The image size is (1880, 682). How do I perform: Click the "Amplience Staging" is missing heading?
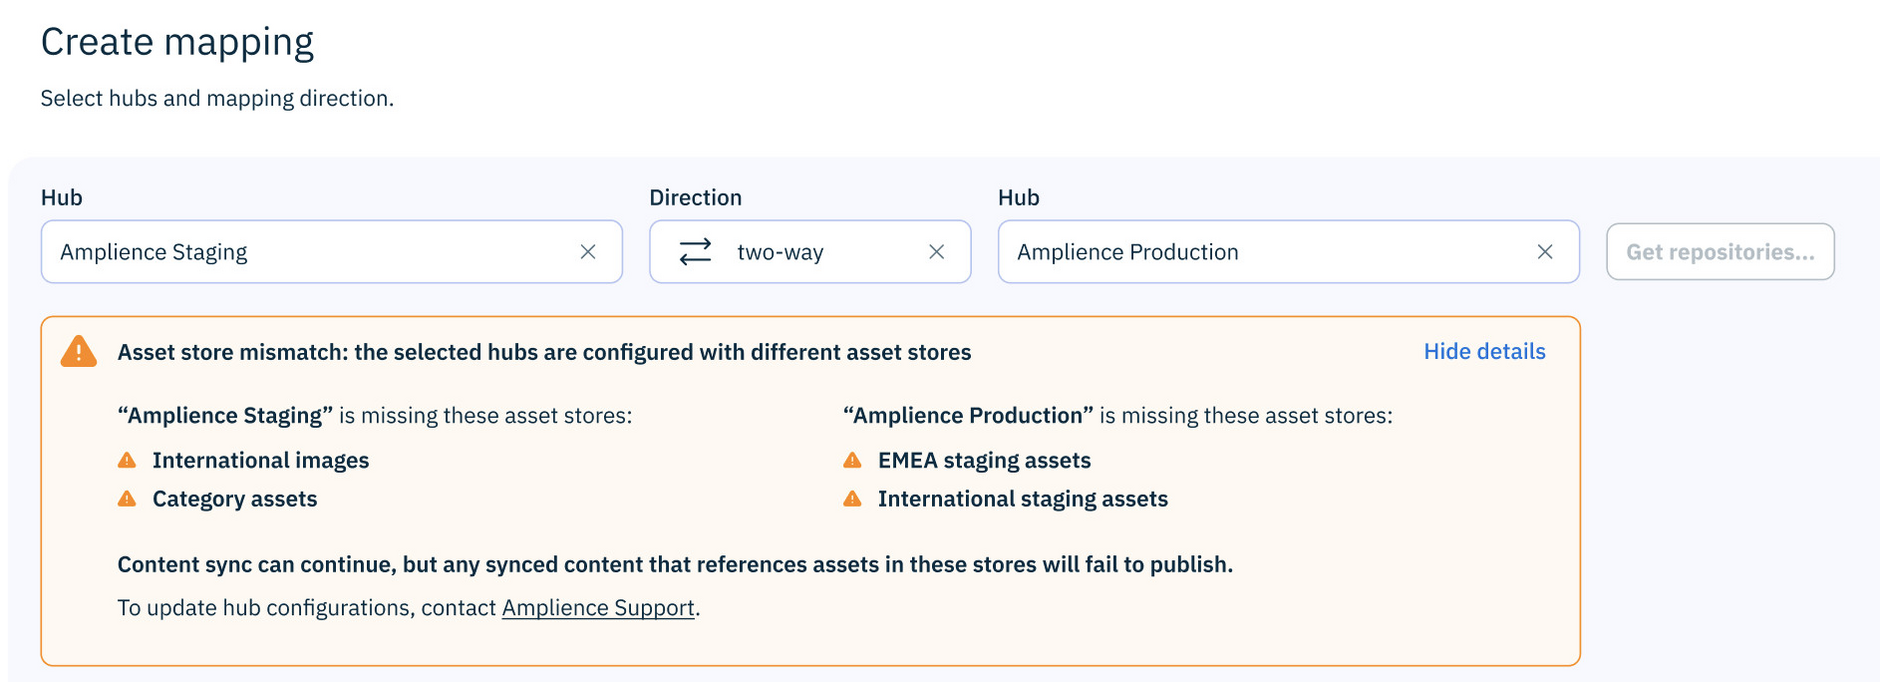click(375, 416)
